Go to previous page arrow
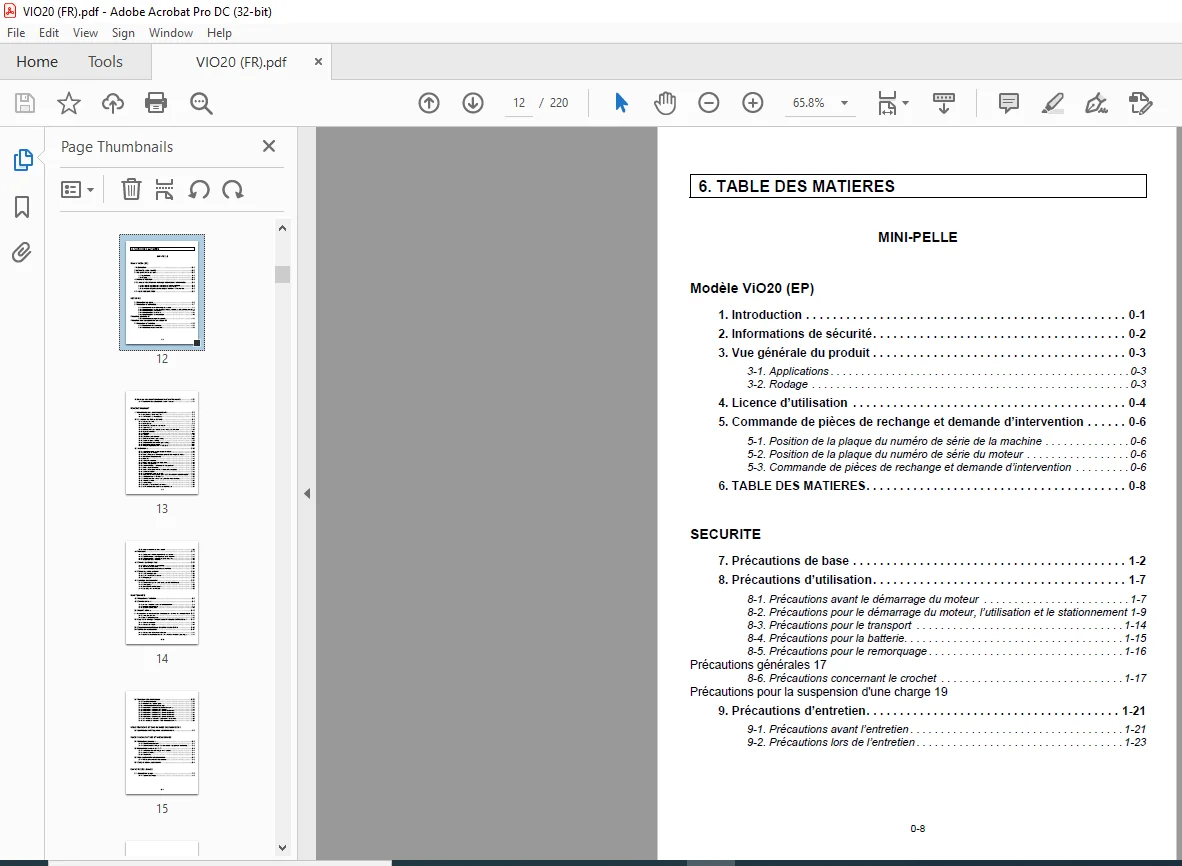The height and width of the screenshot is (866, 1182). tap(429, 103)
